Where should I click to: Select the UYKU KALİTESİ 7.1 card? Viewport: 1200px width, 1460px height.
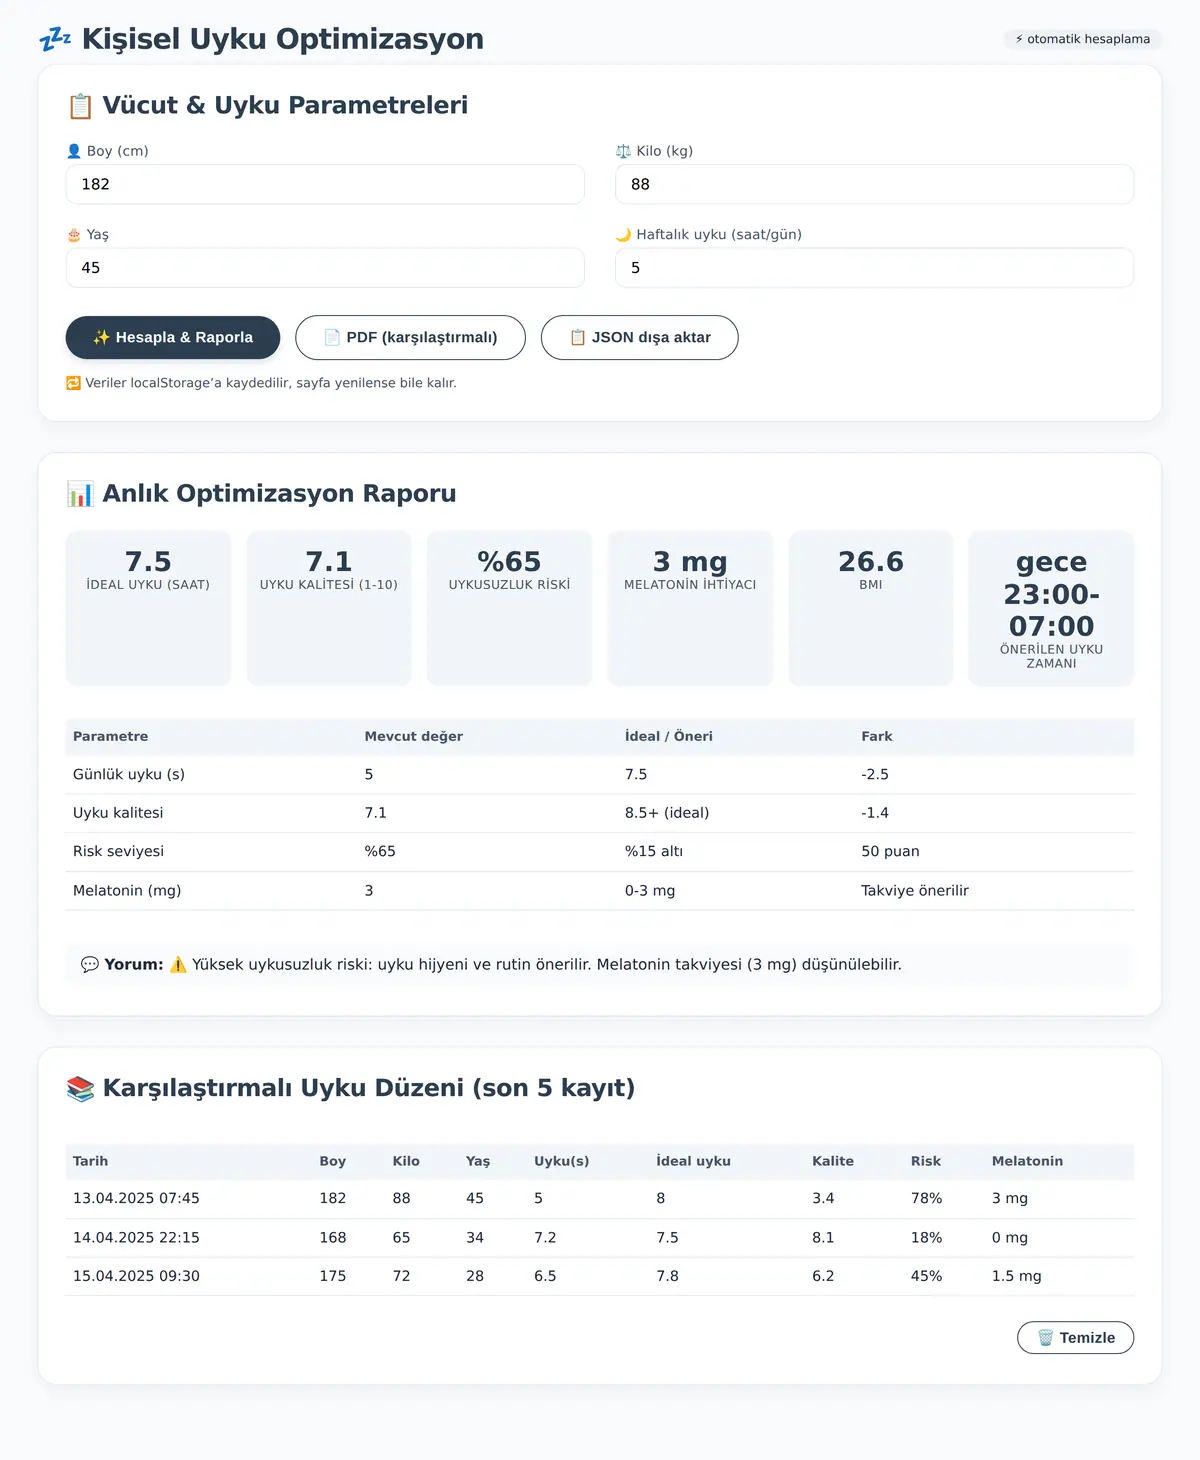tap(329, 608)
